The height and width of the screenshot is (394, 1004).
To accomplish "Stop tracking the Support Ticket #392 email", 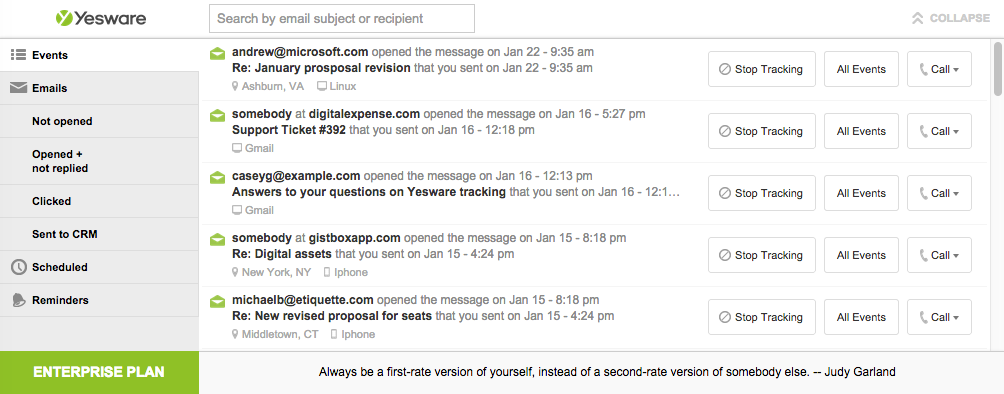I will (x=761, y=131).
